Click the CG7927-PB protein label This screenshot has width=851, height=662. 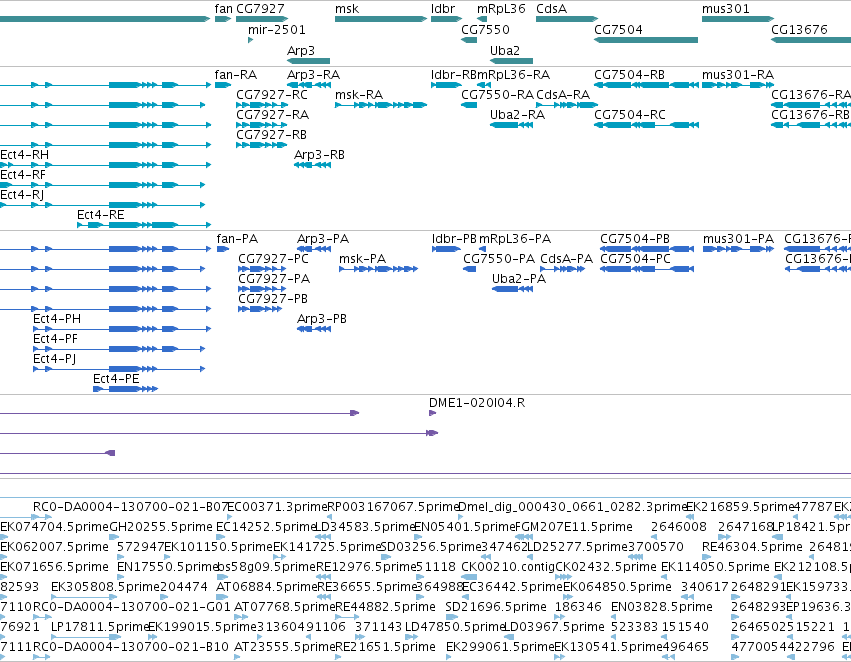[273, 299]
